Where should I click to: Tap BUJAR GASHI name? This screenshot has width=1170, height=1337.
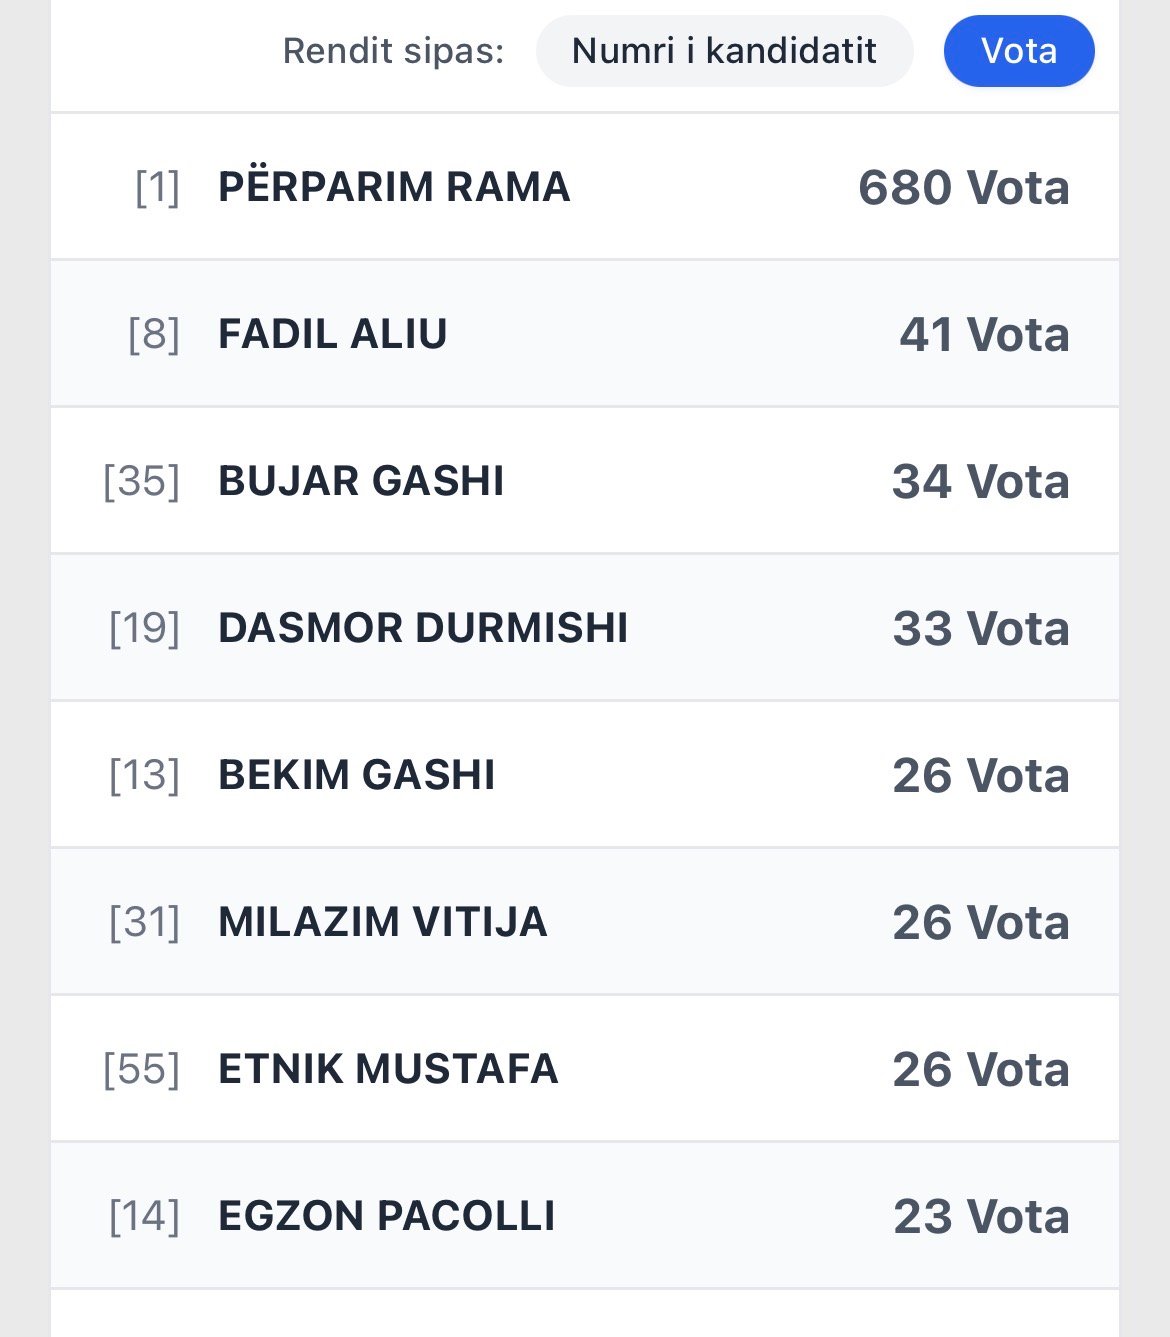pos(361,481)
